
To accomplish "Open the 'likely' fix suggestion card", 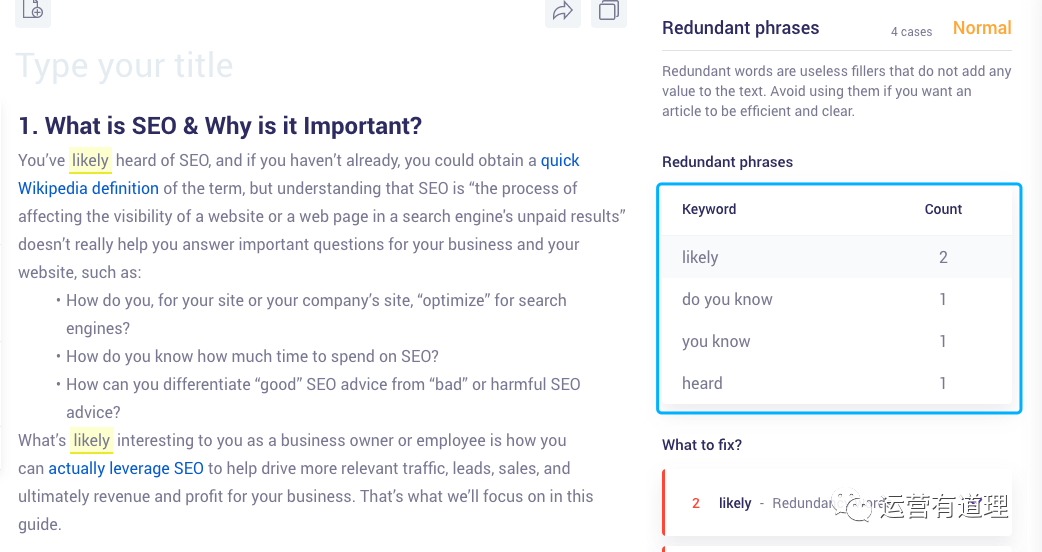I will point(837,503).
